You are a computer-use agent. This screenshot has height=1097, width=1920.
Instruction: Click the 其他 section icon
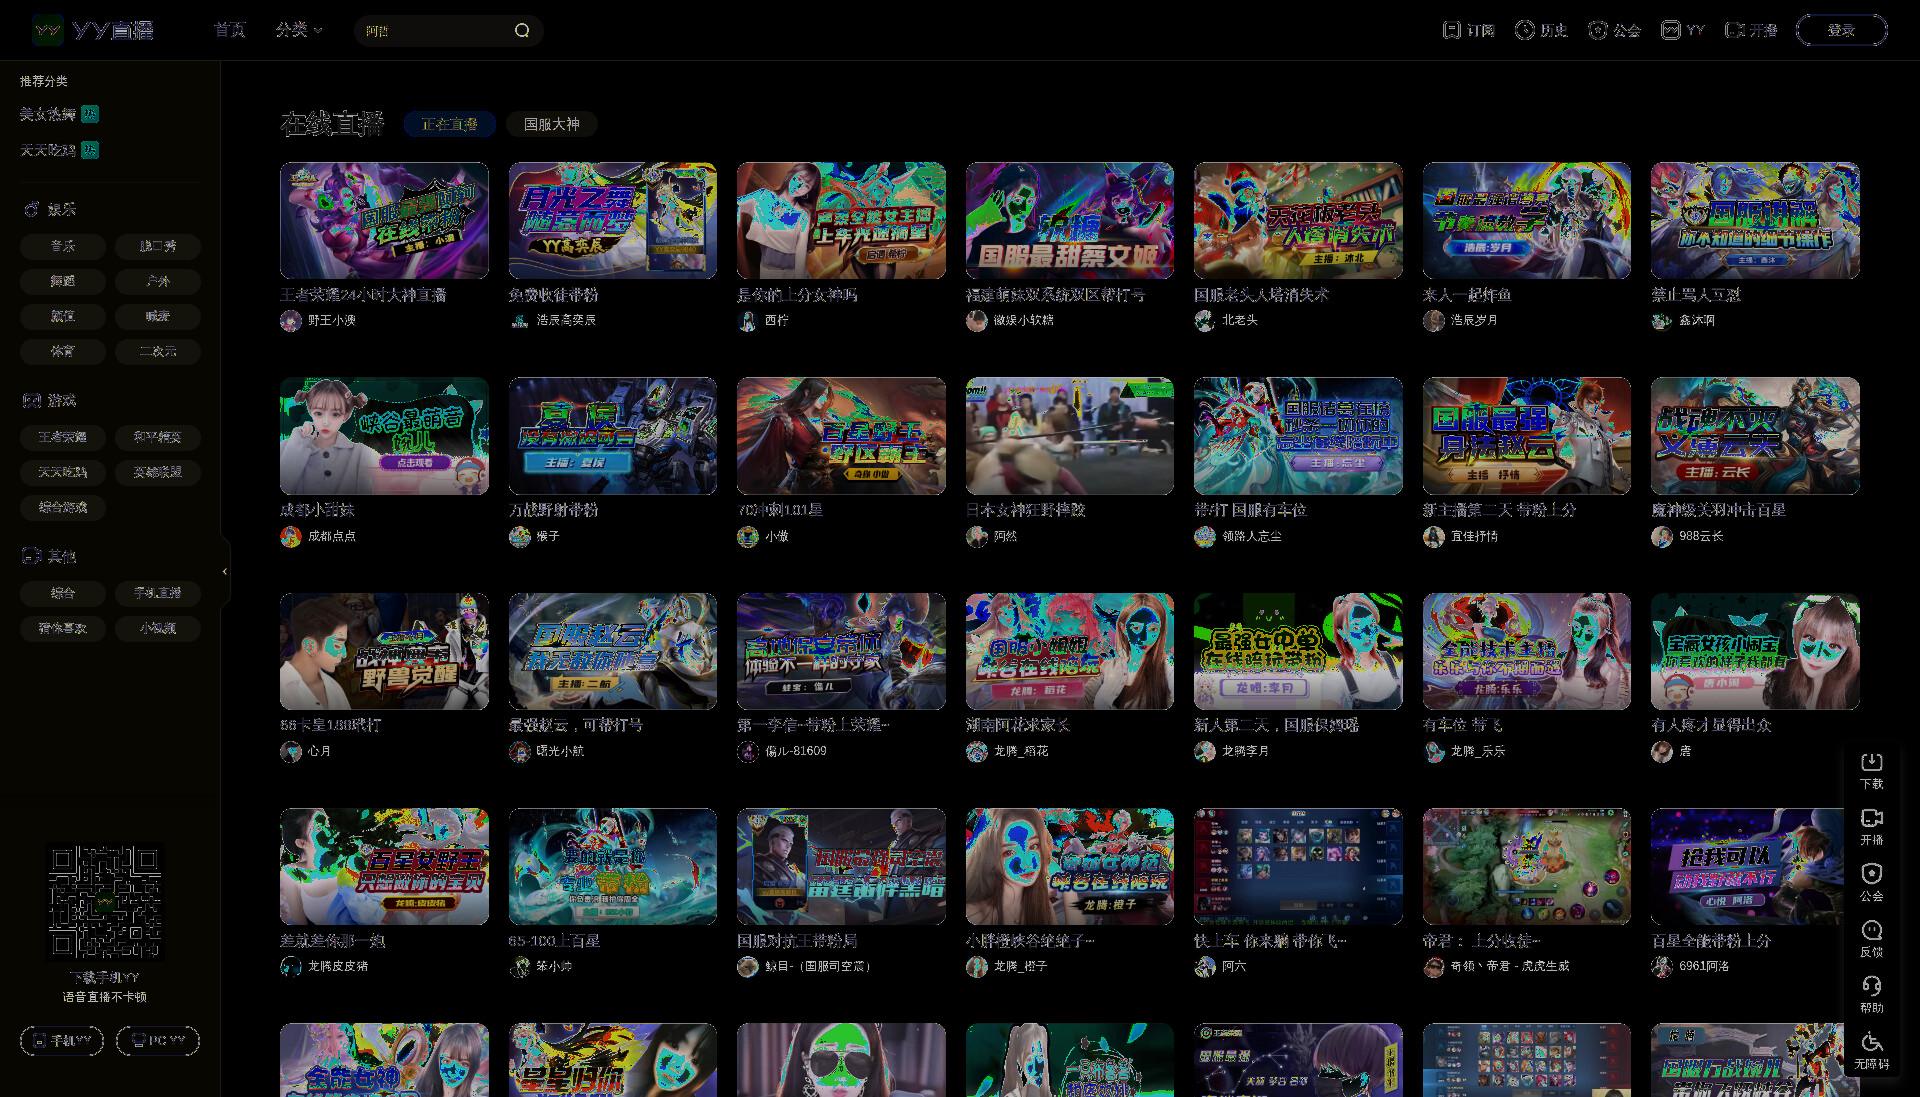click(x=31, y=556)
